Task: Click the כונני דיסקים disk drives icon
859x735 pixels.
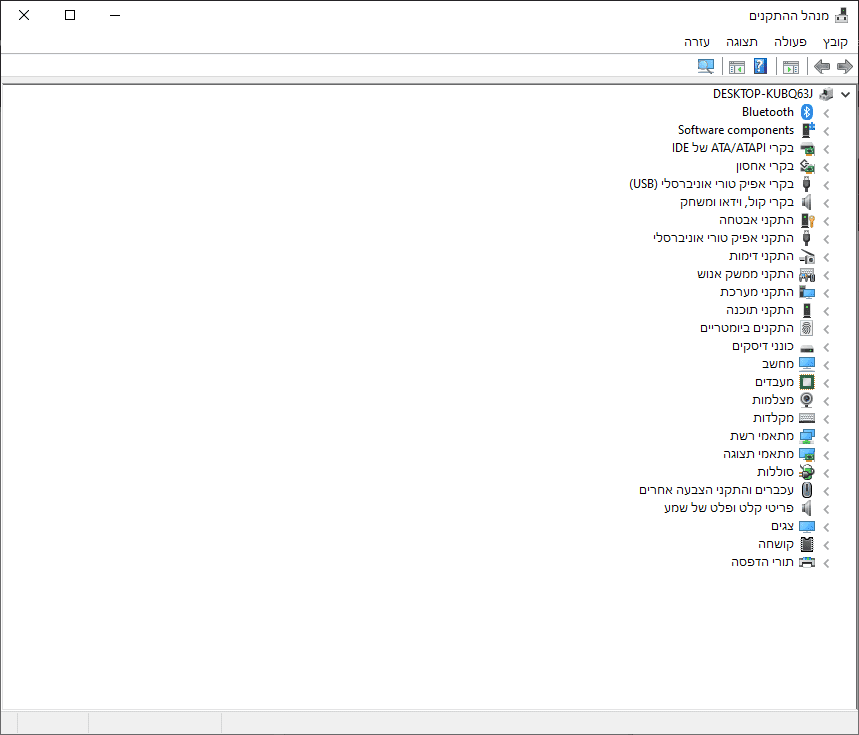Action: tap(807, 348)
